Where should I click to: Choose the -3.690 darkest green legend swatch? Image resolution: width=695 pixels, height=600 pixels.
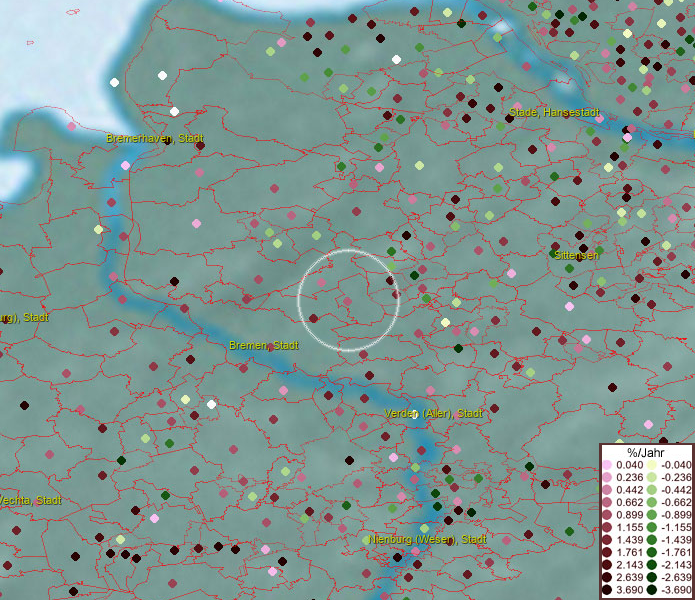coord(652,590)
